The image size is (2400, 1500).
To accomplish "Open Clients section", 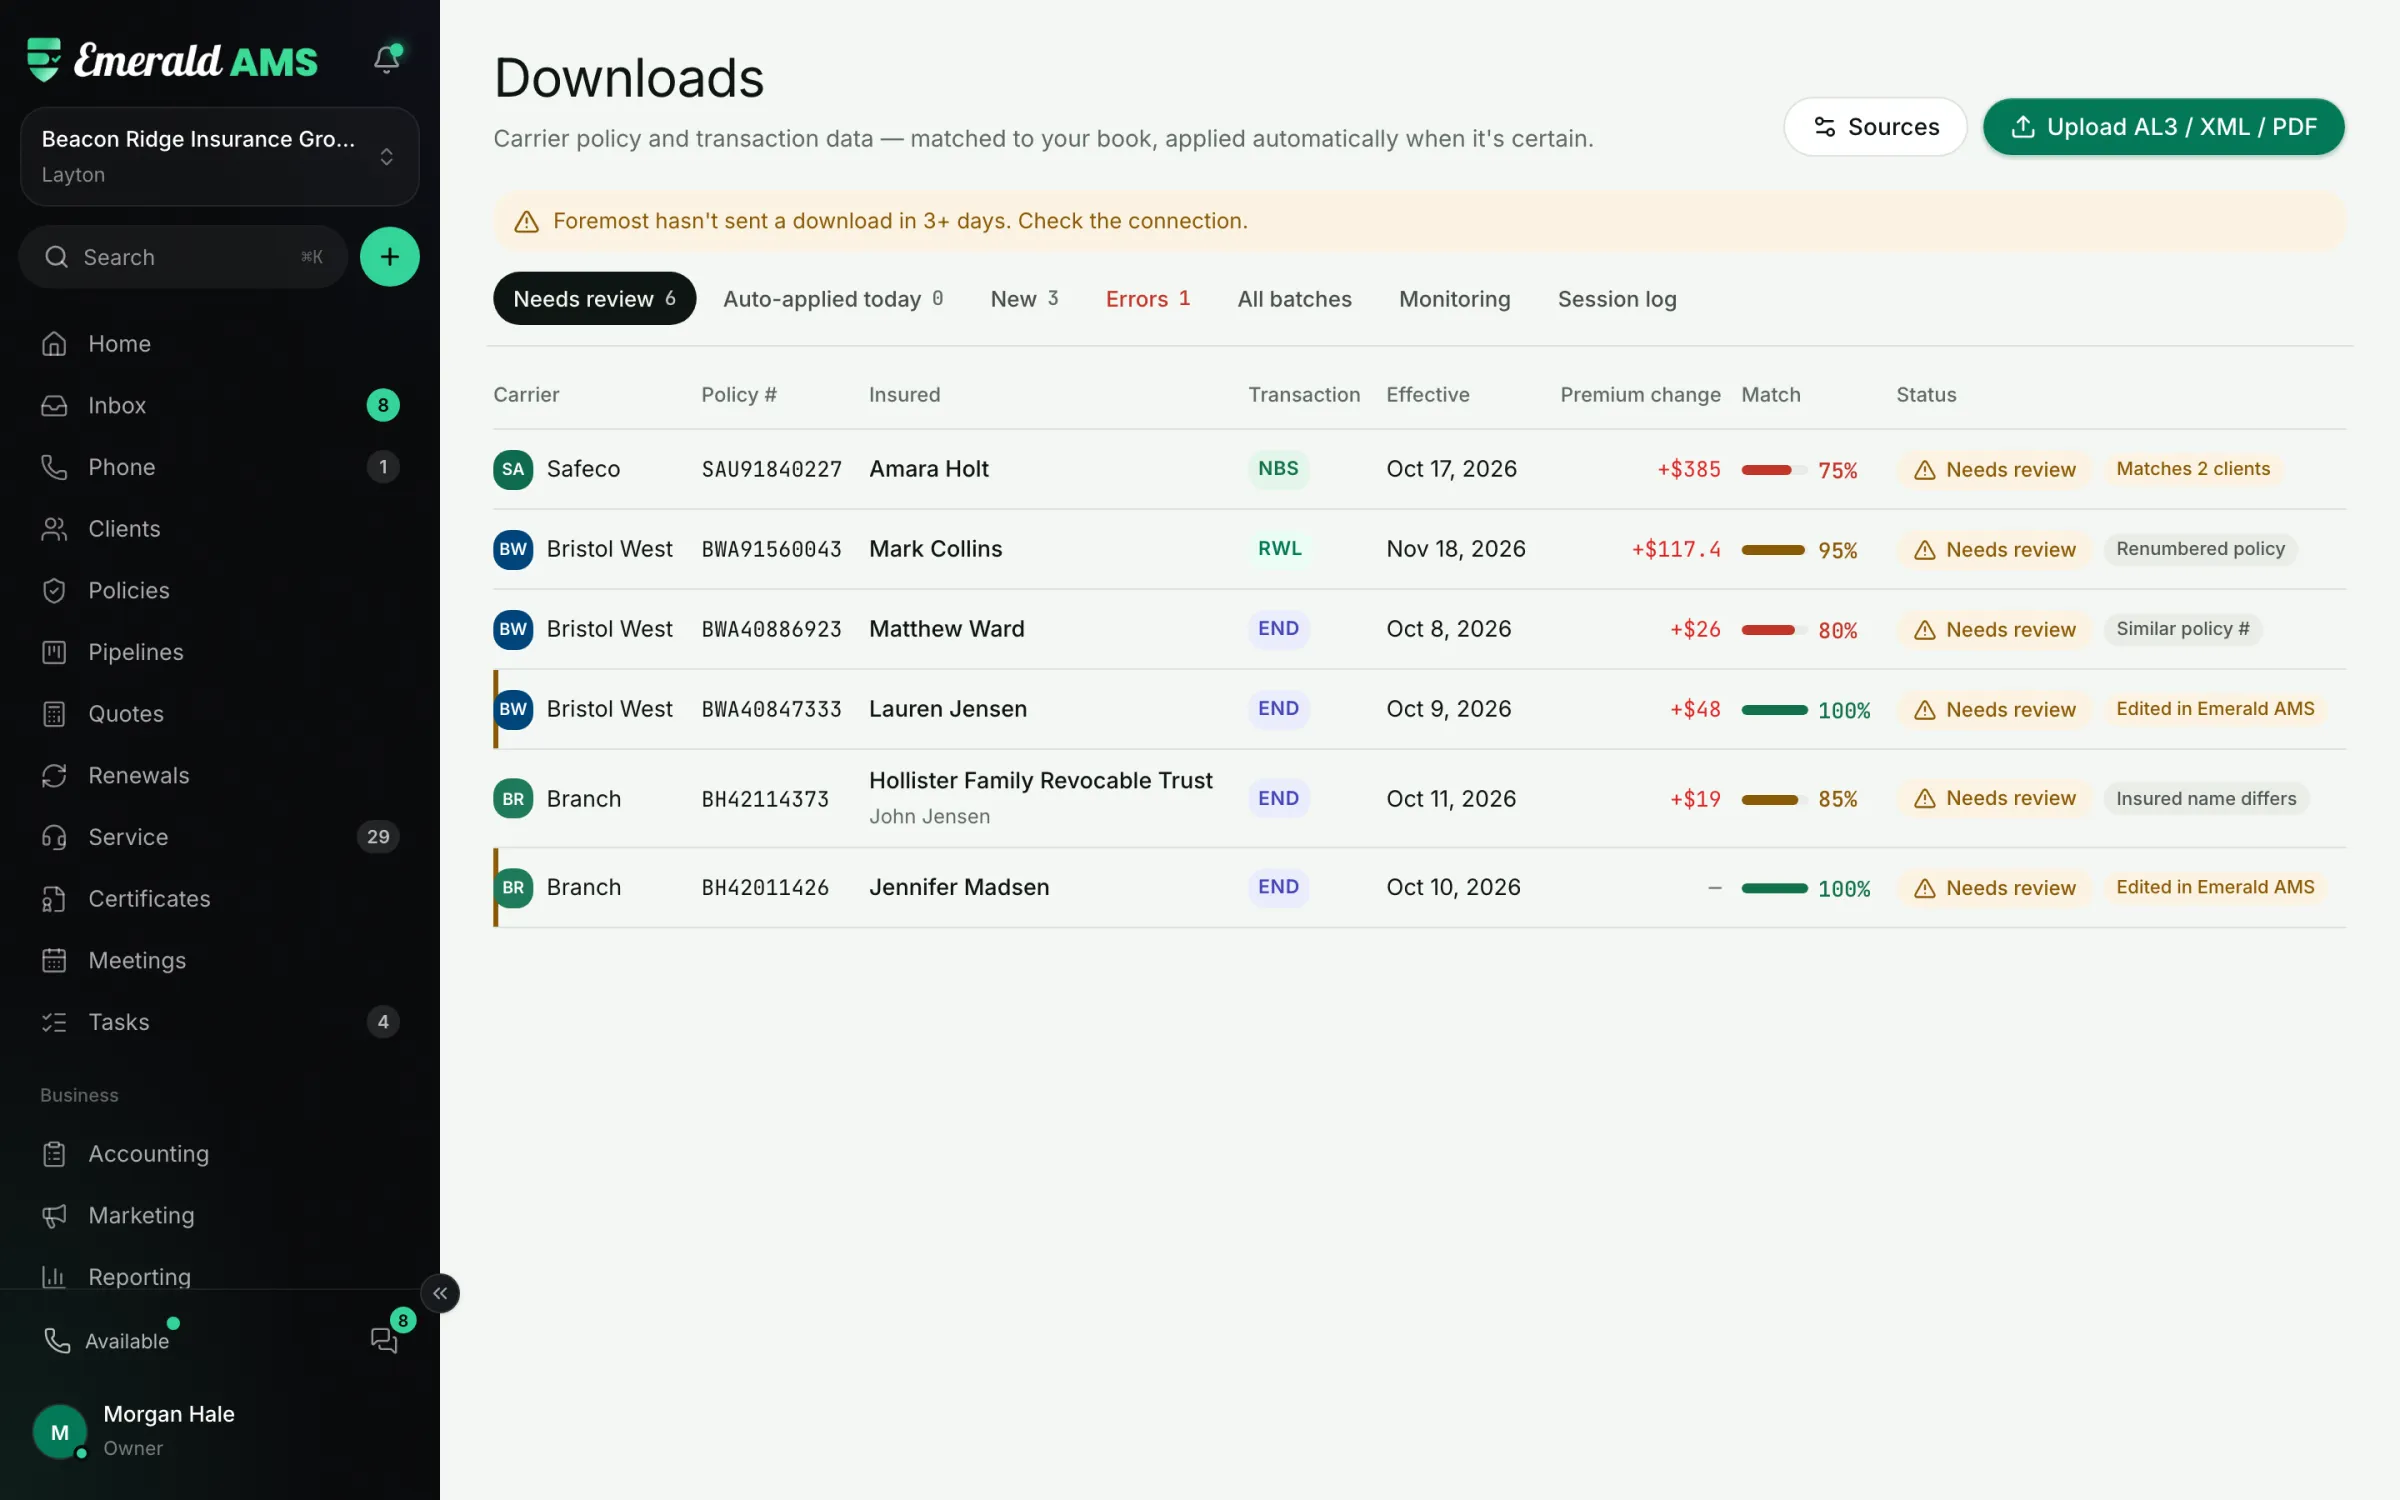I will click(x=220, y=528).
